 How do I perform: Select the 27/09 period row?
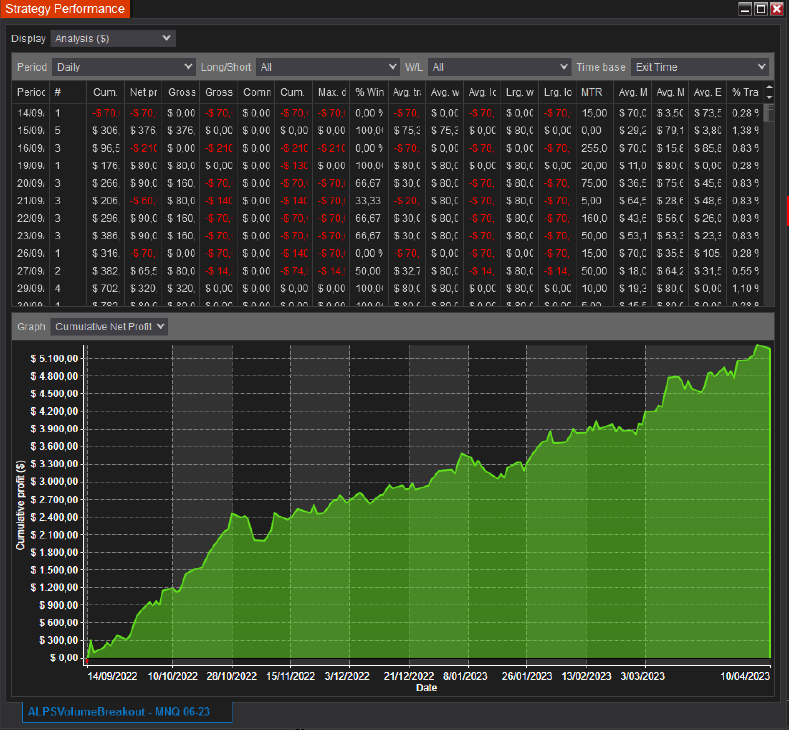[x=387, y=271]
